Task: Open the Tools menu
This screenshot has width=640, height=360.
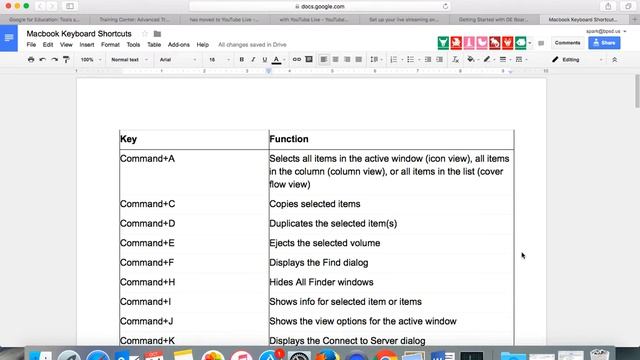Action: 133,44
